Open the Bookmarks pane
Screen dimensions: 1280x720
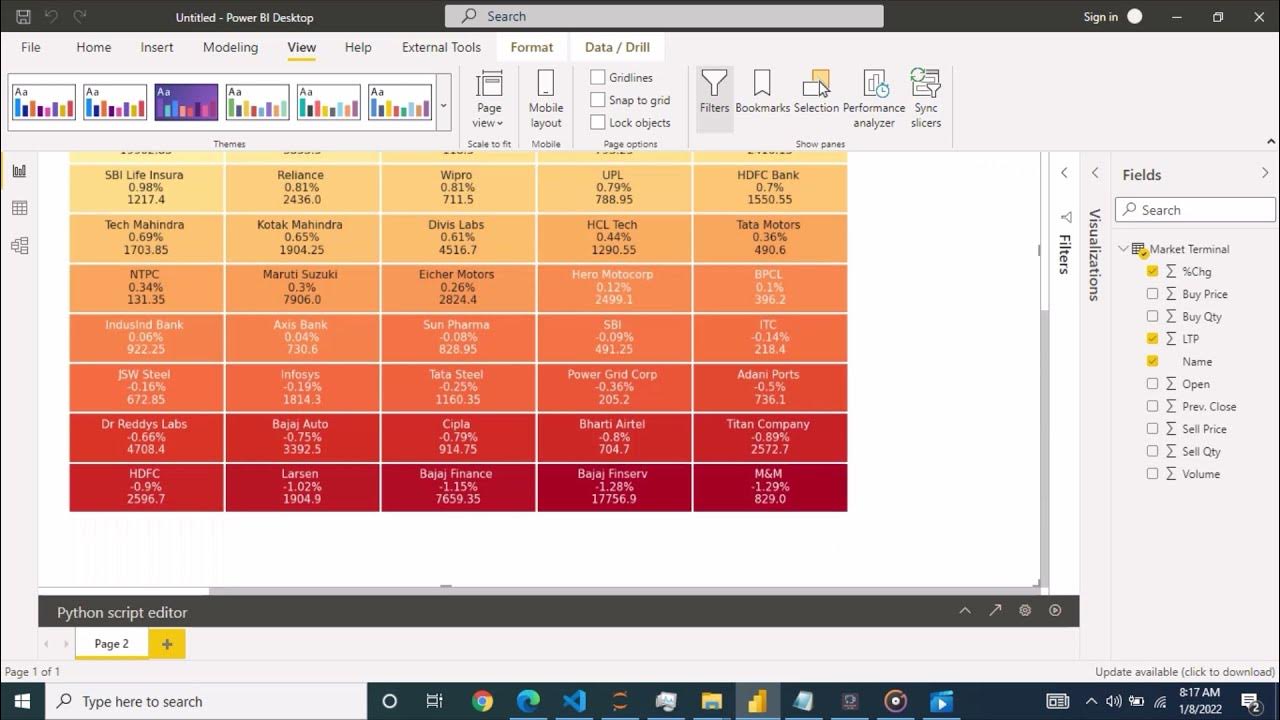(x=762, y=92)
